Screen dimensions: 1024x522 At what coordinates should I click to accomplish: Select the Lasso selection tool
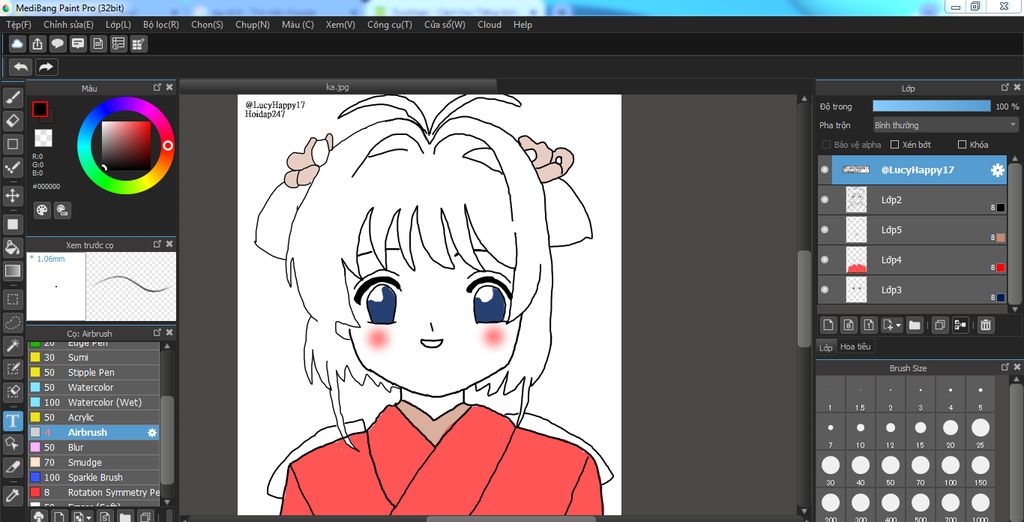pyautogui.click(x=12, y=322)
